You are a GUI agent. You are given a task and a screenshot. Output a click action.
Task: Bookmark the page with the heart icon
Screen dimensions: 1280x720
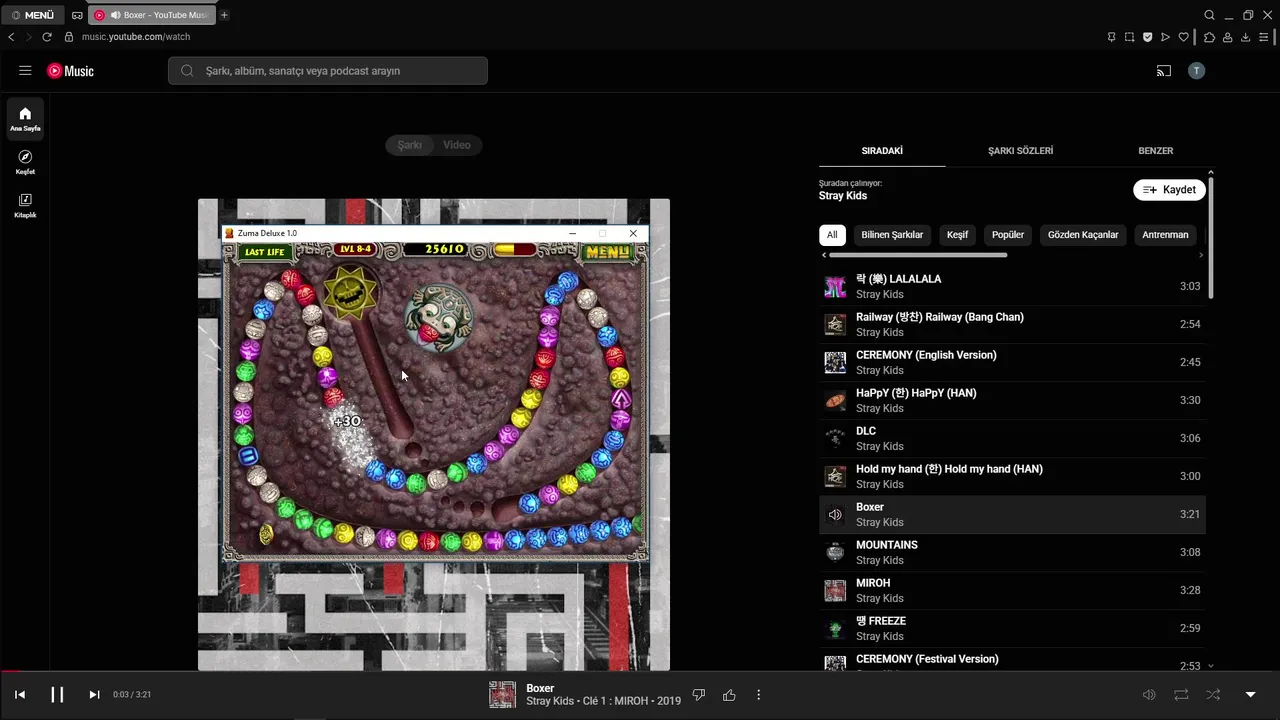coord(1184,37)
